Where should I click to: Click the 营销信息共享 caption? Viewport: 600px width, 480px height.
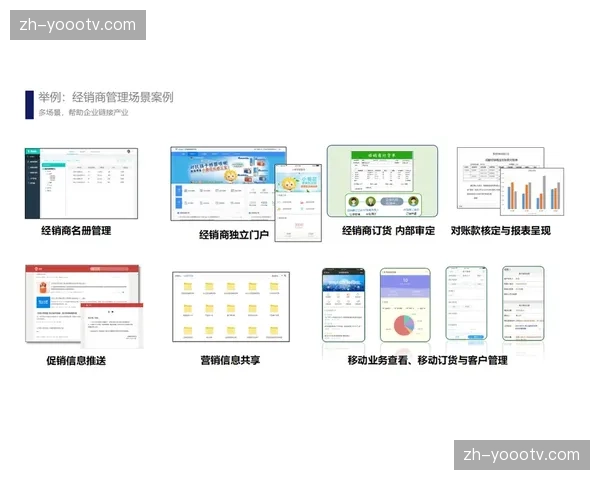230,360
